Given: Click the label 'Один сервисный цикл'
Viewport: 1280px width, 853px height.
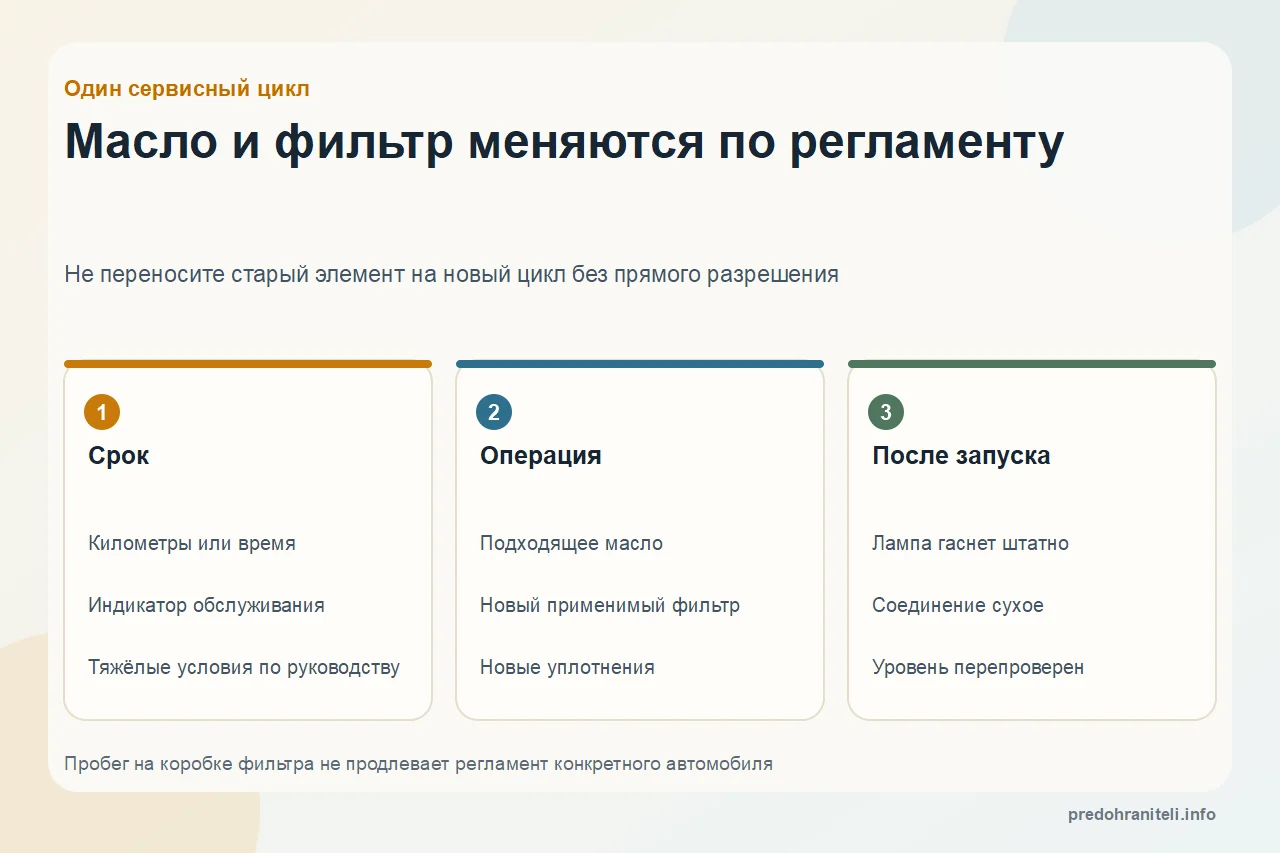Looking at the screenshot, I should [x=187, y=88].
